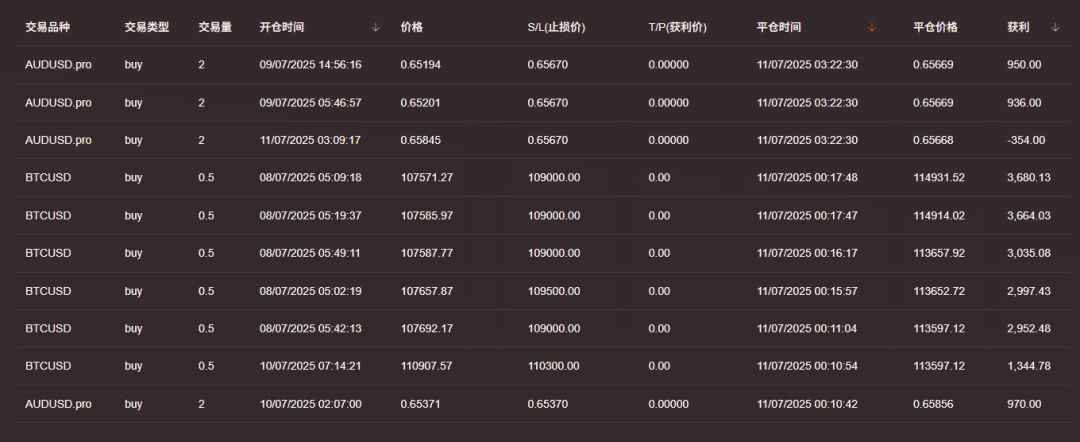Screen dimensions: 1080x442
Task: Click the 交易量 column header
Action: 215,28
